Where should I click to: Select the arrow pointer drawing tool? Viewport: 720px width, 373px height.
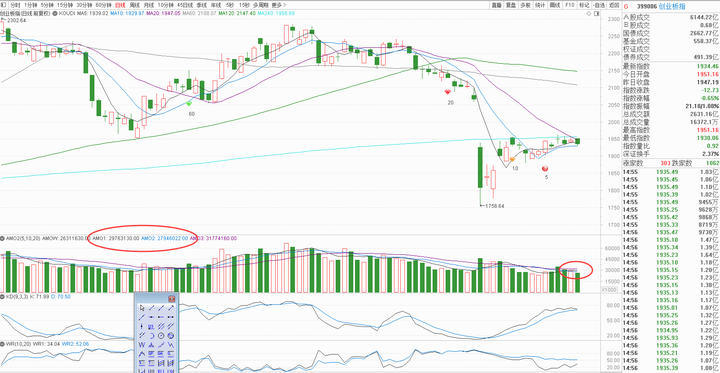(x=142, y=308)
